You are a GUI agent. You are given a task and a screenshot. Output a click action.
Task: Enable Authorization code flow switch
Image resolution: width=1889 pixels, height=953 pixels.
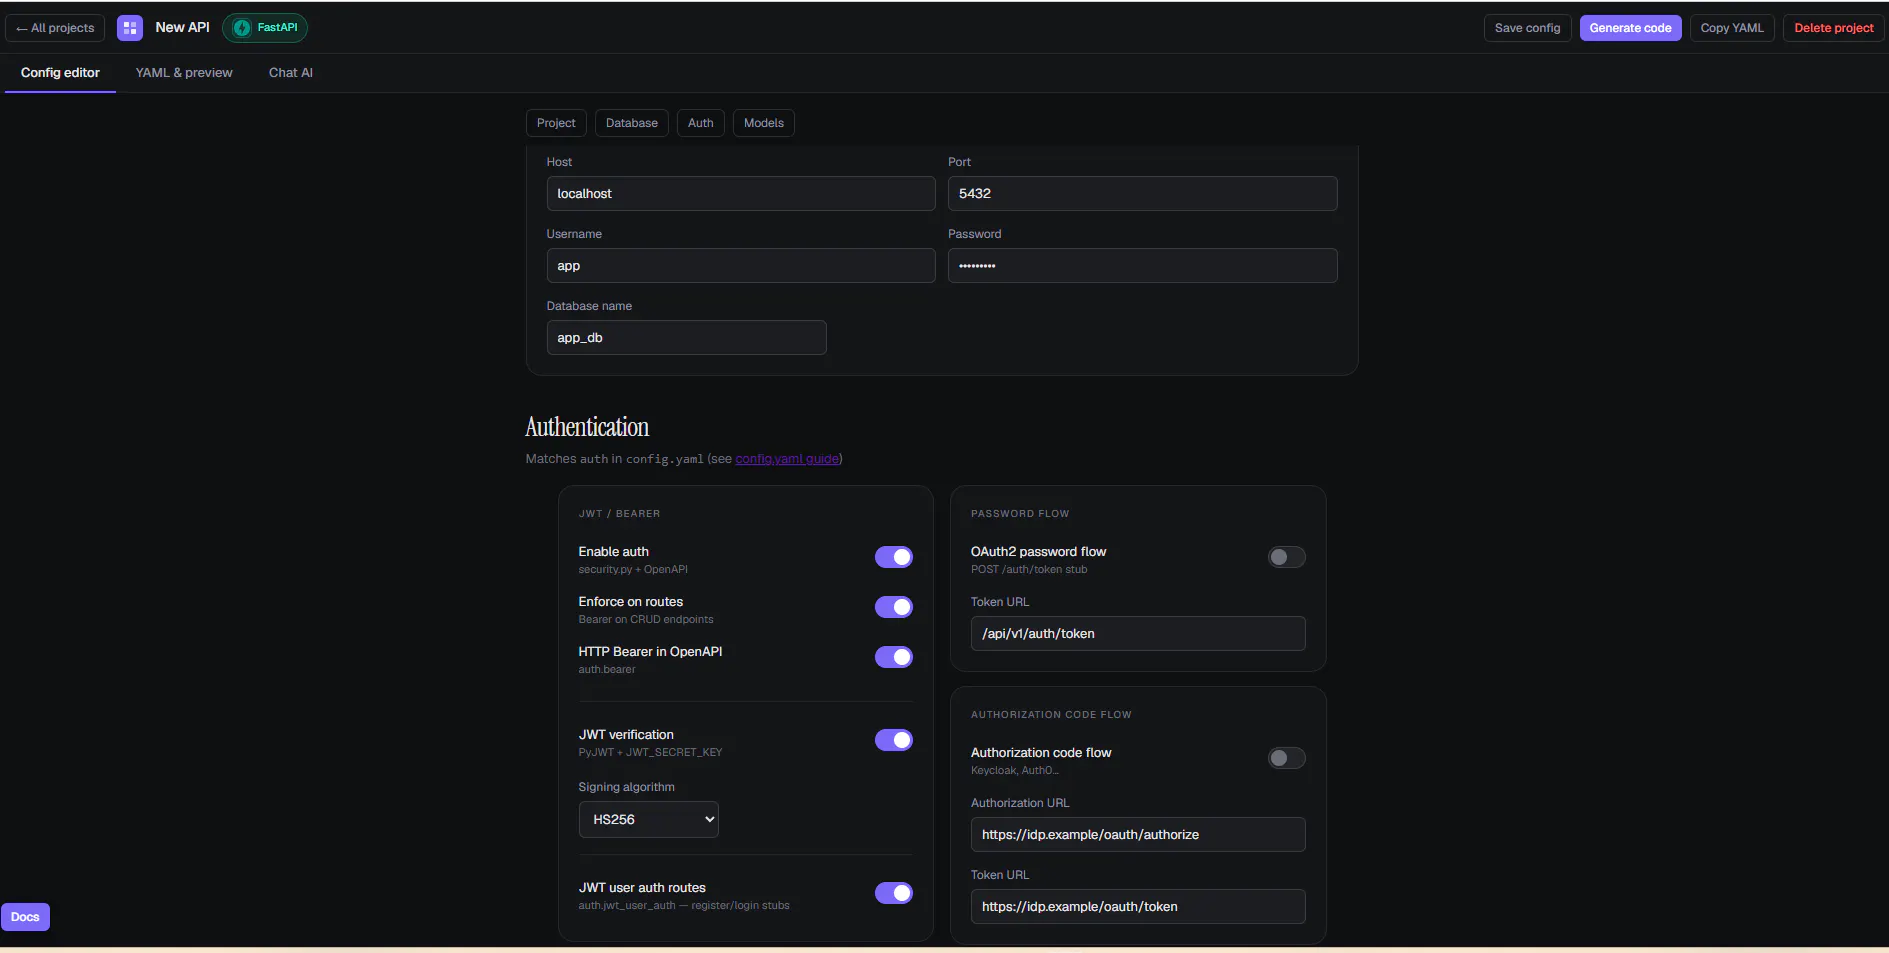point(1287,758)
